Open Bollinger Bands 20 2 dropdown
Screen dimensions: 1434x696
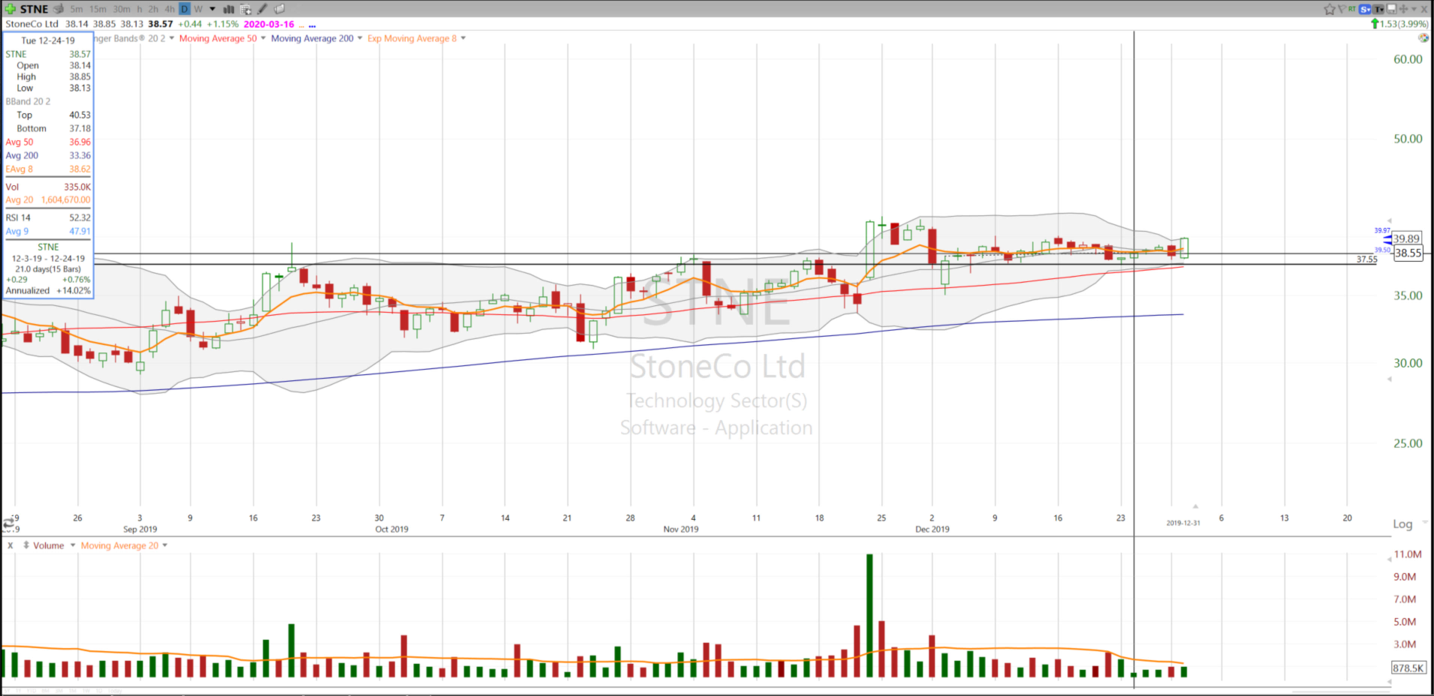(172, 38)
